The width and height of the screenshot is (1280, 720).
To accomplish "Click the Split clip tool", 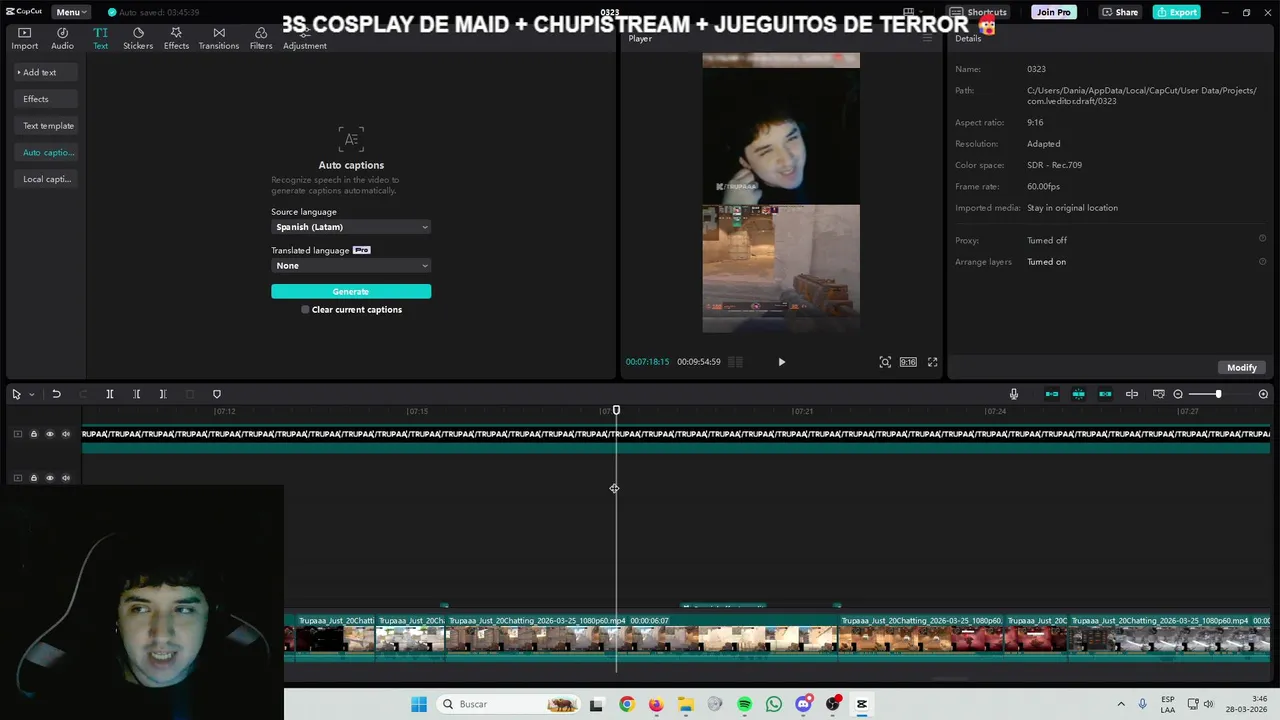I will tap(110, 394).
